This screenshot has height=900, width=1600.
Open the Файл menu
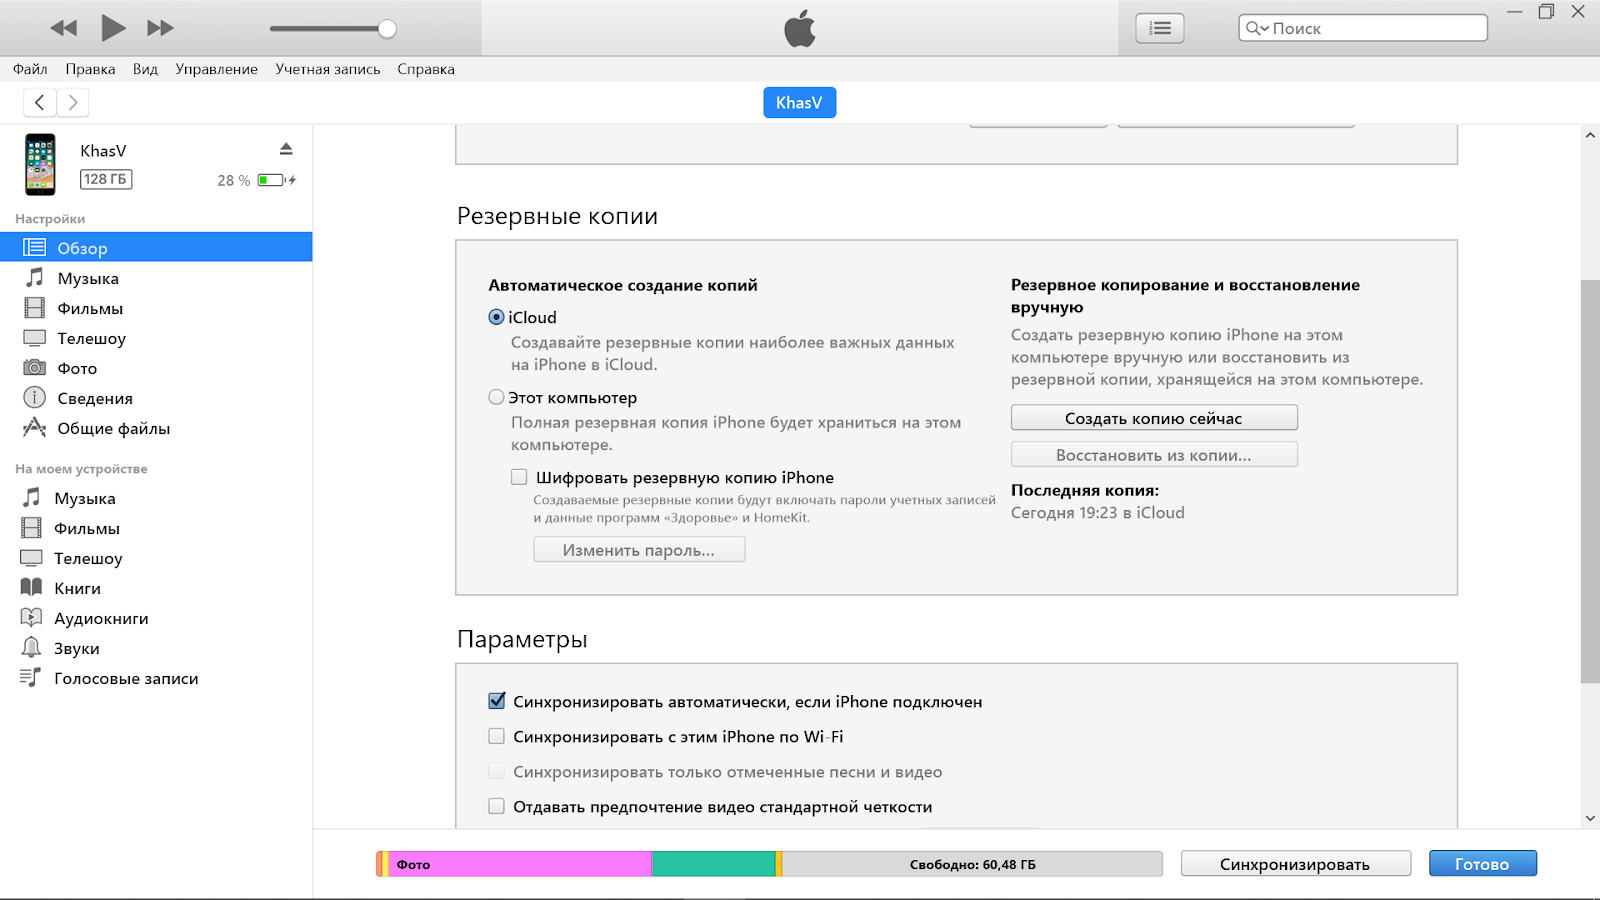tap(30, 69)
